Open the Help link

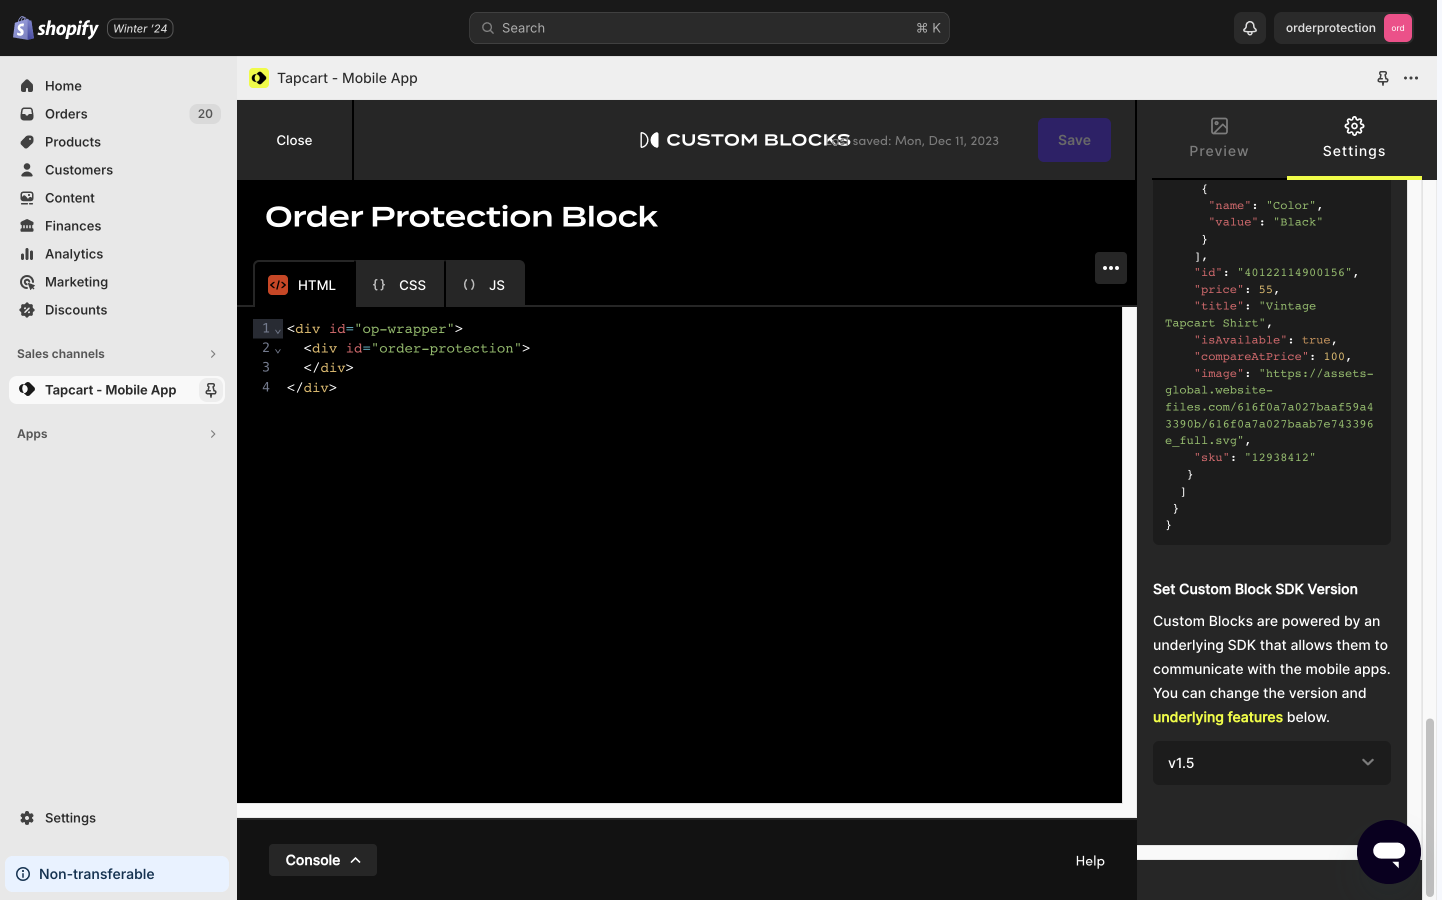coord(1090,861)
